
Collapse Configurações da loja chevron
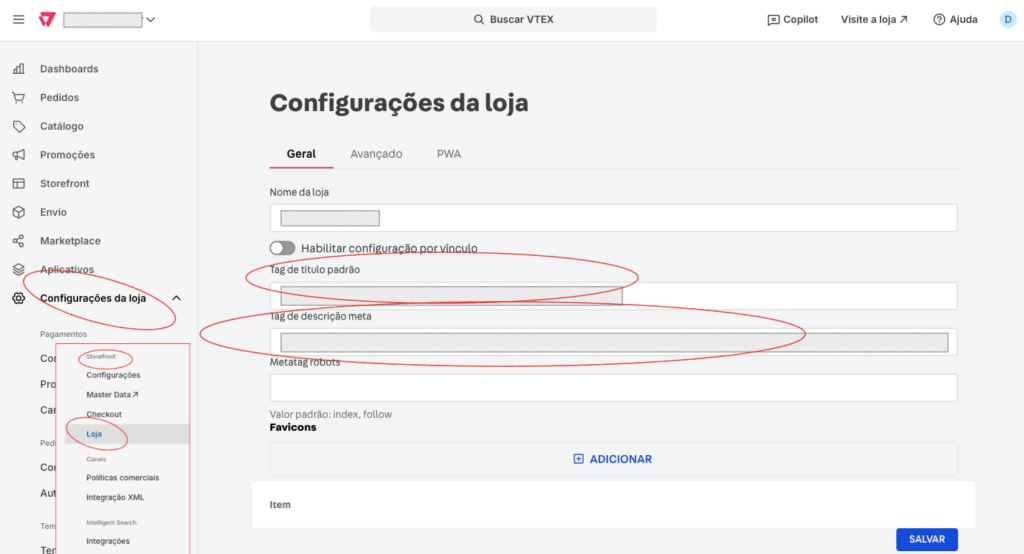[x=177, y=298]
